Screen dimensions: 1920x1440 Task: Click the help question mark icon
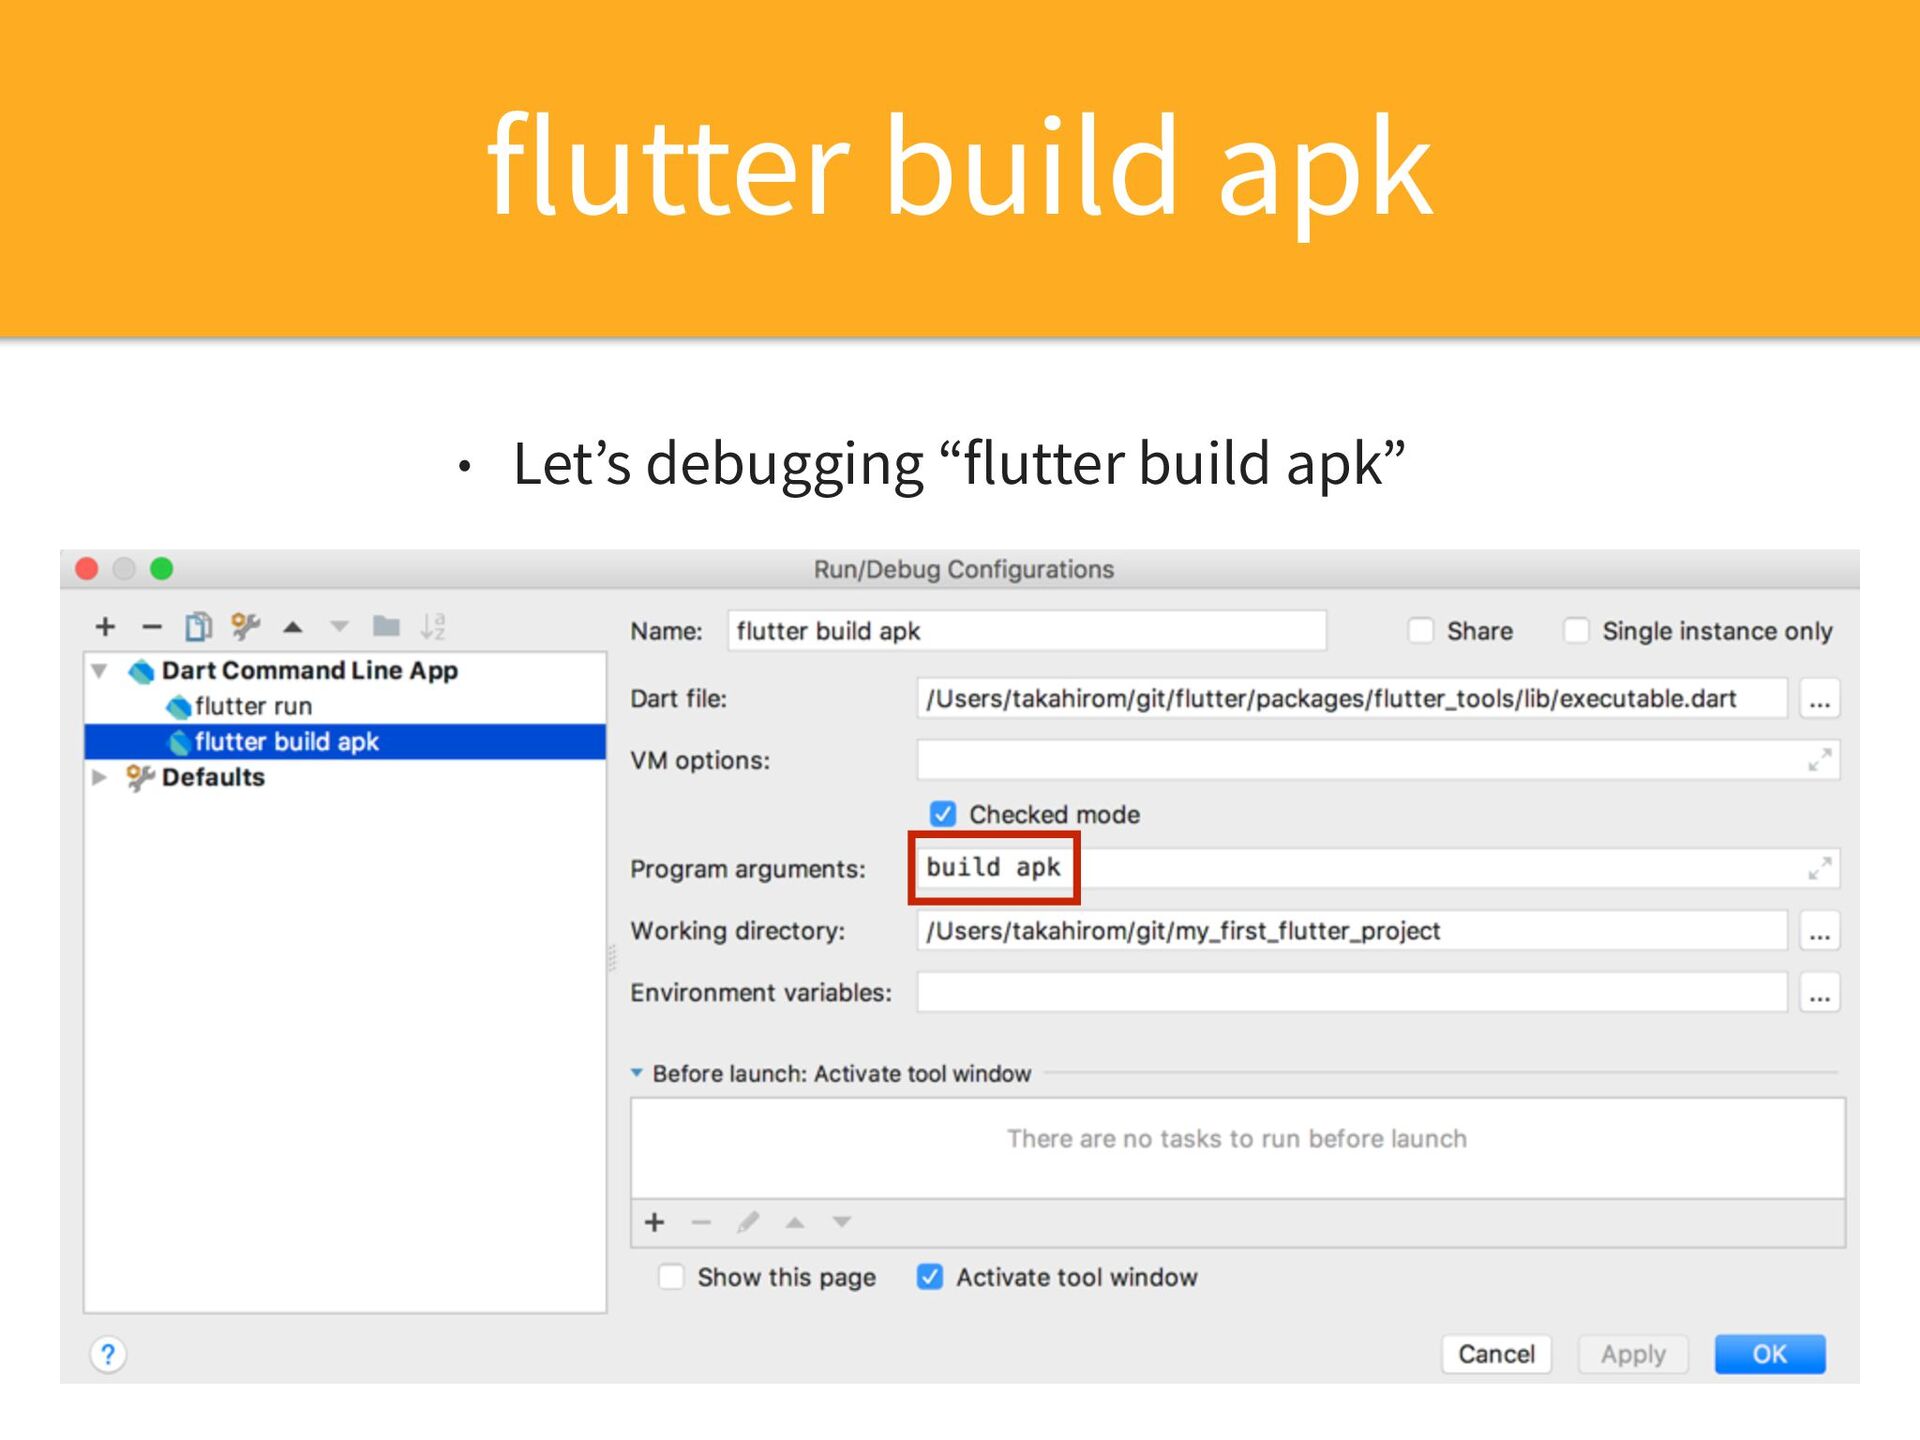click(108, 1355)
